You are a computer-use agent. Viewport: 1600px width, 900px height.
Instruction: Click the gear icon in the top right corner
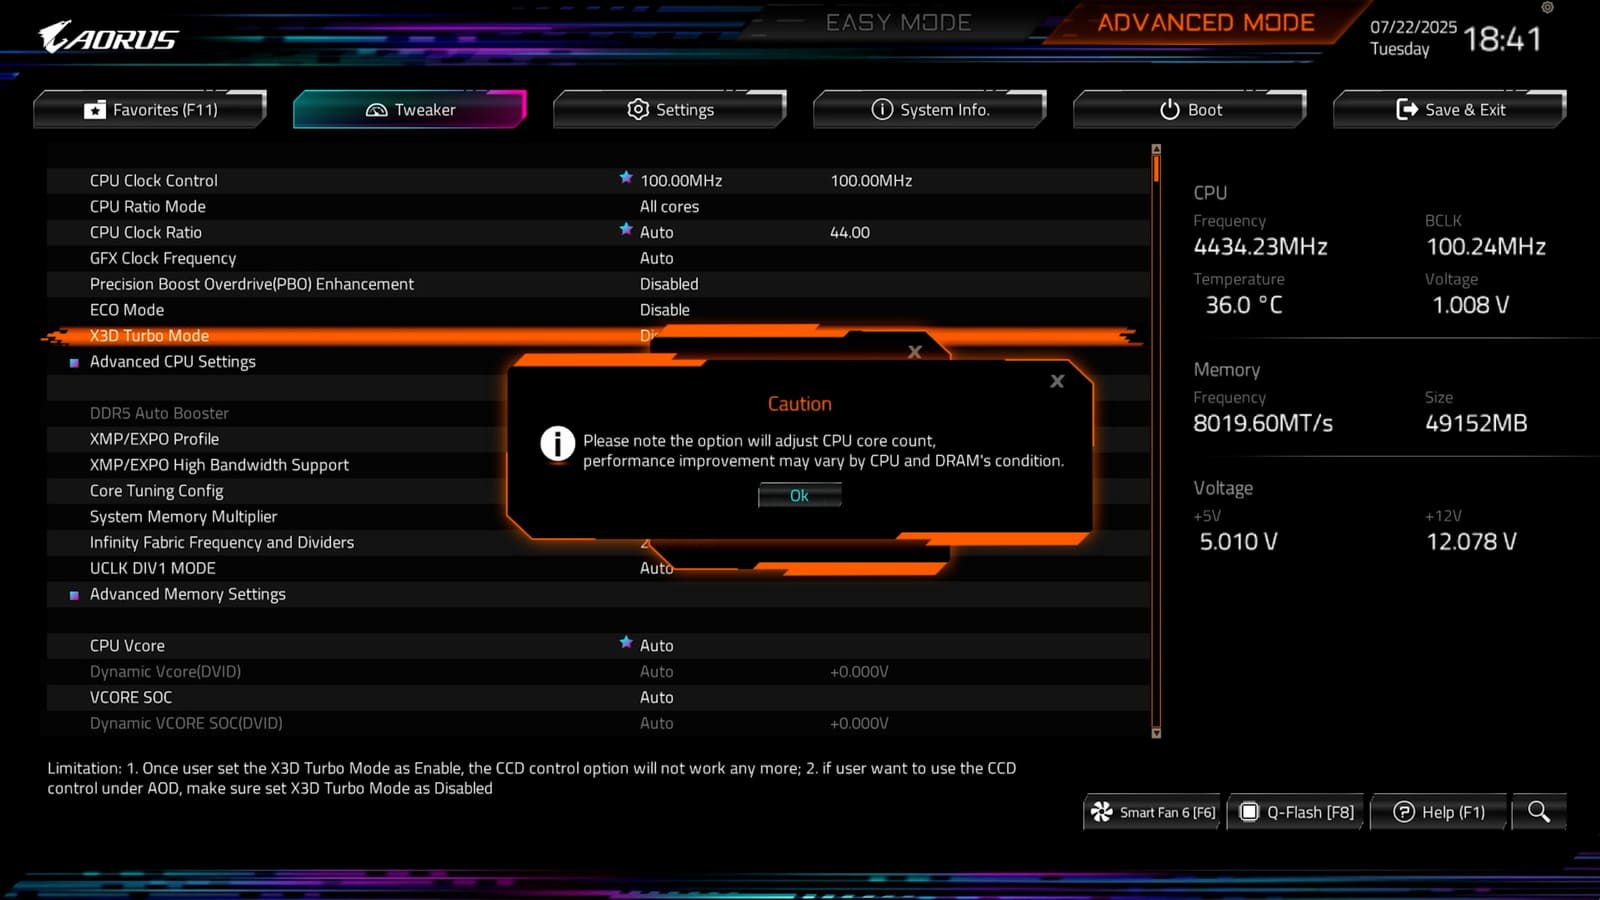[1547, 7]
